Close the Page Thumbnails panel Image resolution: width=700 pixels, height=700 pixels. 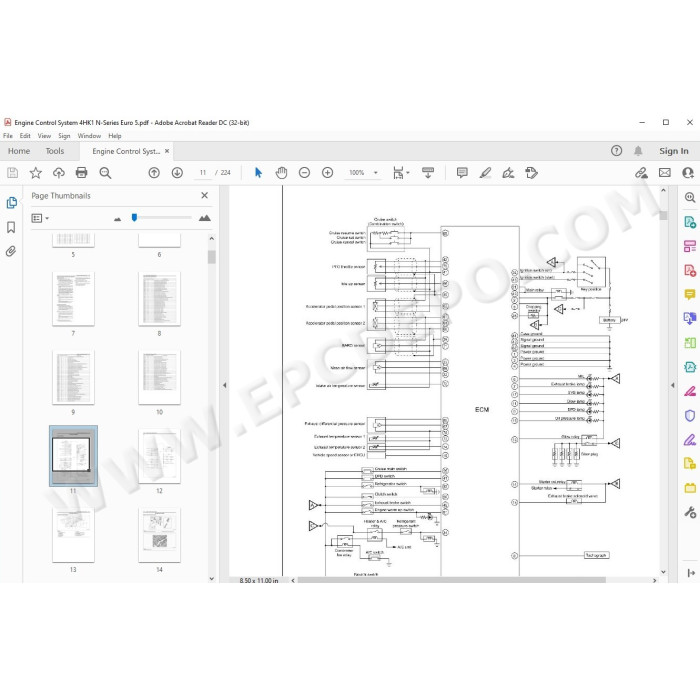204,196
